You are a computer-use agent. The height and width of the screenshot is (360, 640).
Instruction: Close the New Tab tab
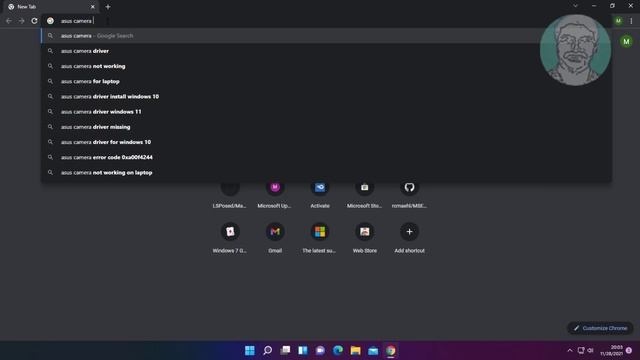point(93,7)
